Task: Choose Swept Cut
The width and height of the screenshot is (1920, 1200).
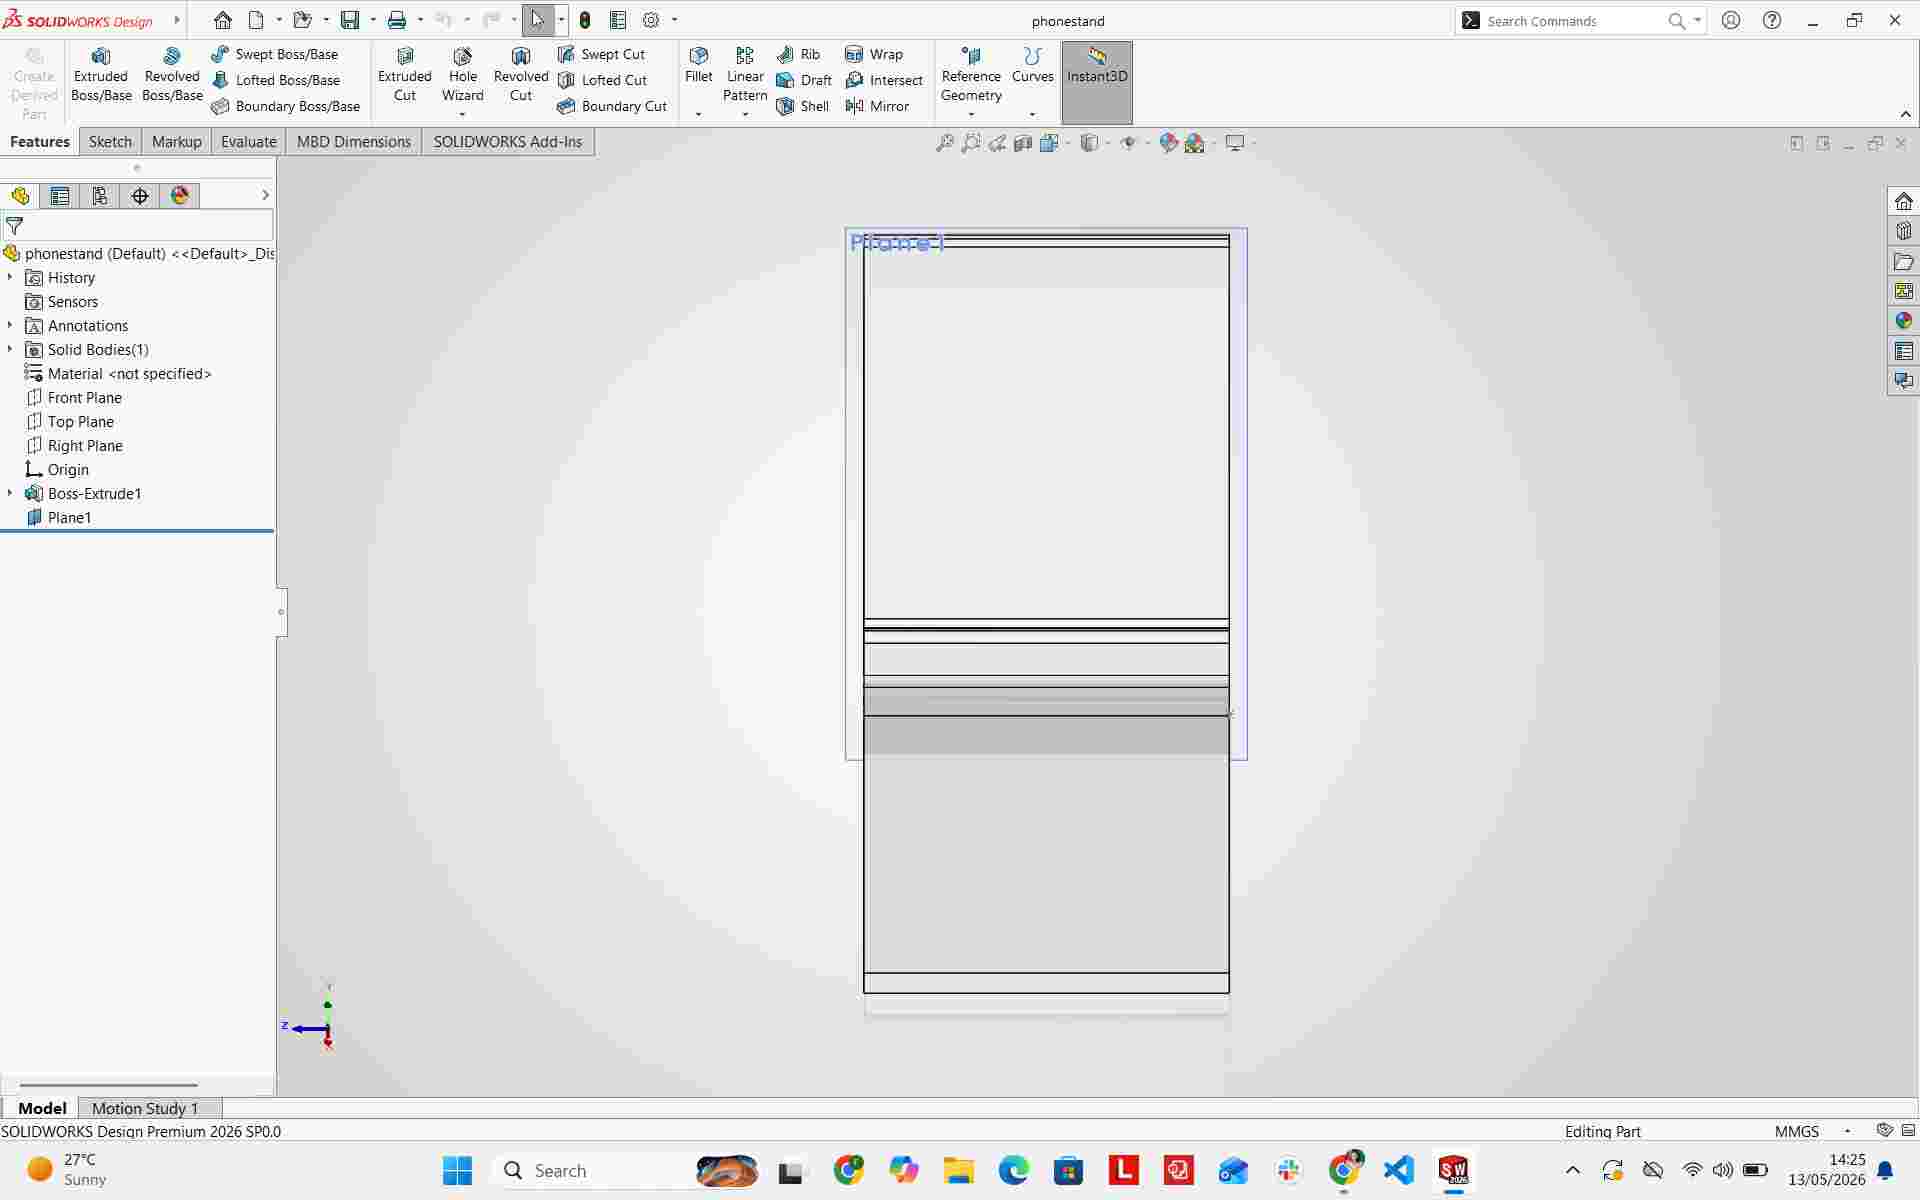Action: 601,54
